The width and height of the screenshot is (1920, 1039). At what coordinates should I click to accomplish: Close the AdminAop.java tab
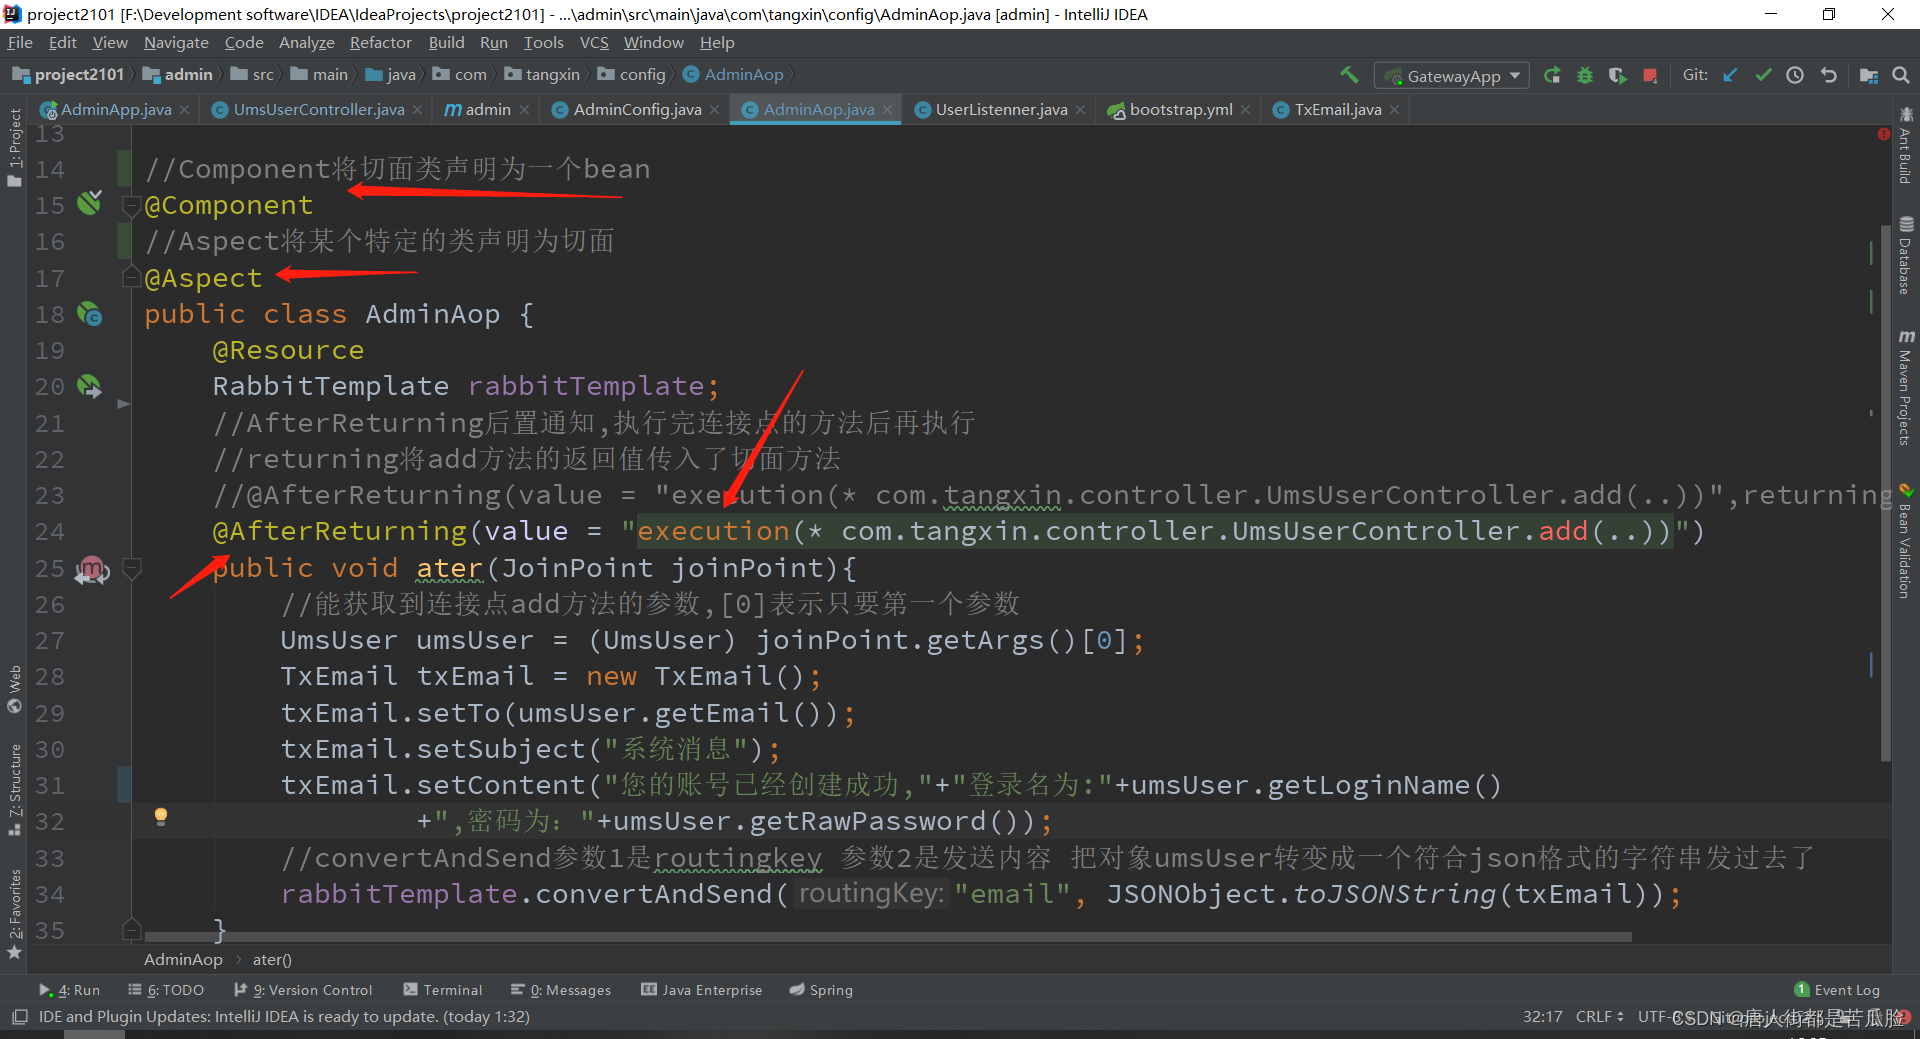[887, 110]
